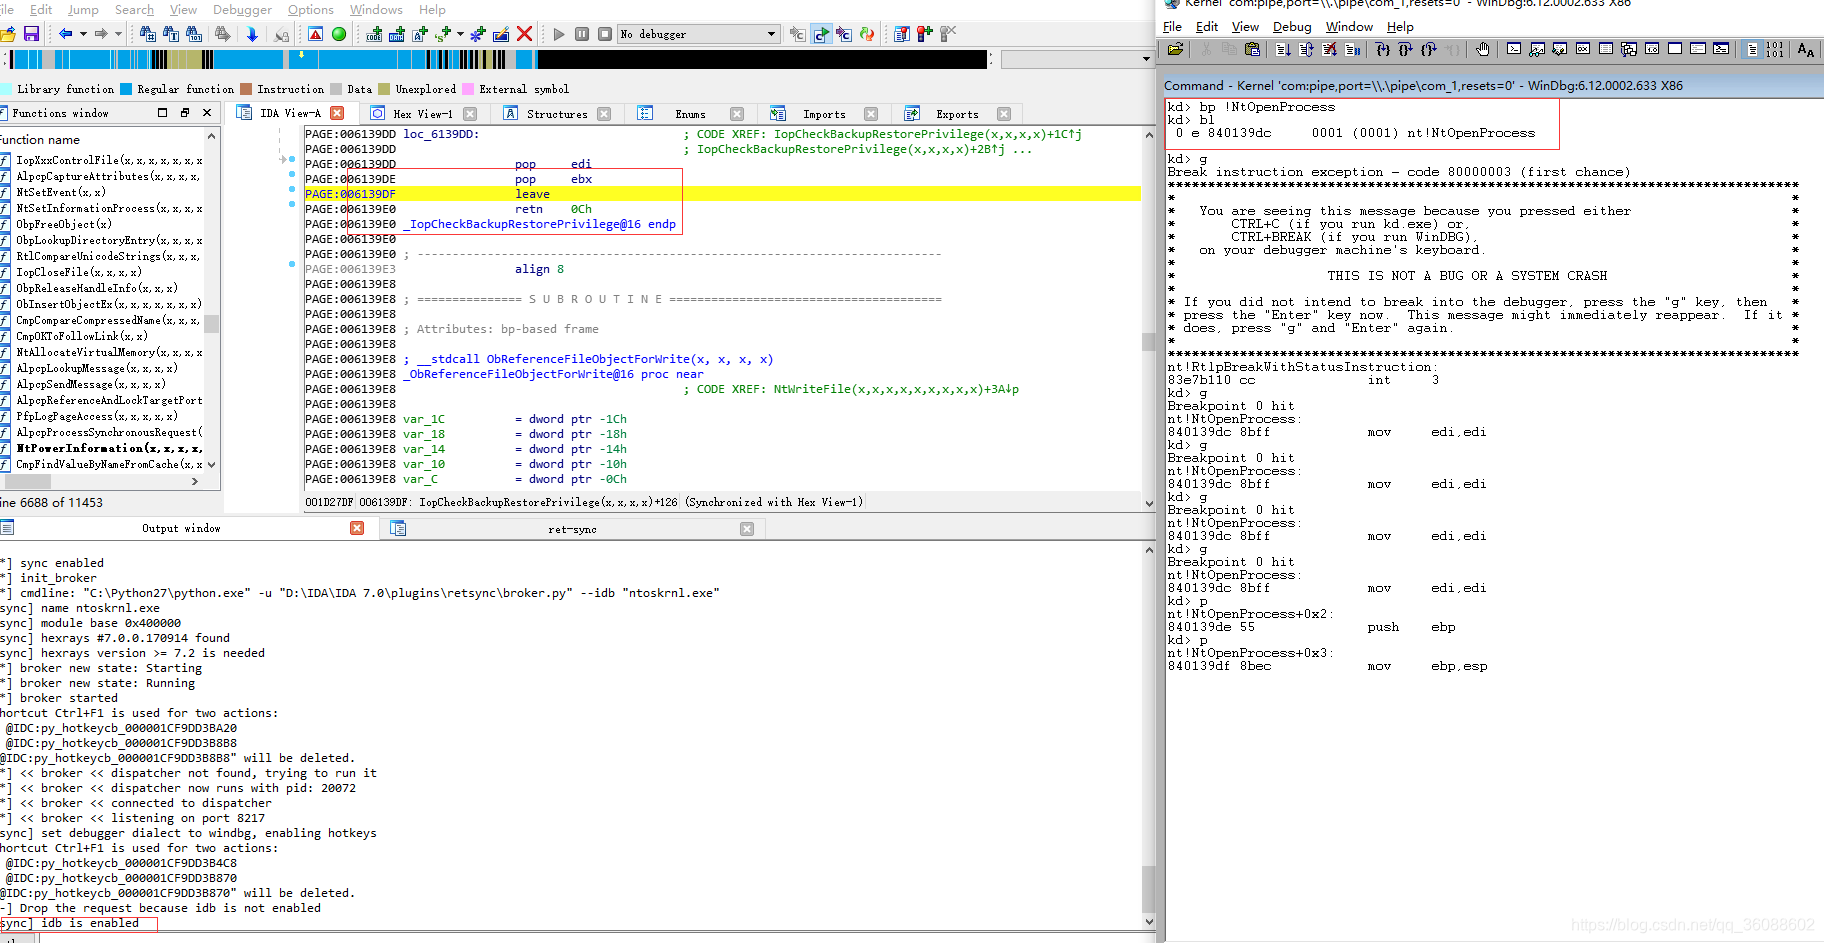1824x943 pixels.
Task: Switch to the Exports tab
Action: point(957,114)
